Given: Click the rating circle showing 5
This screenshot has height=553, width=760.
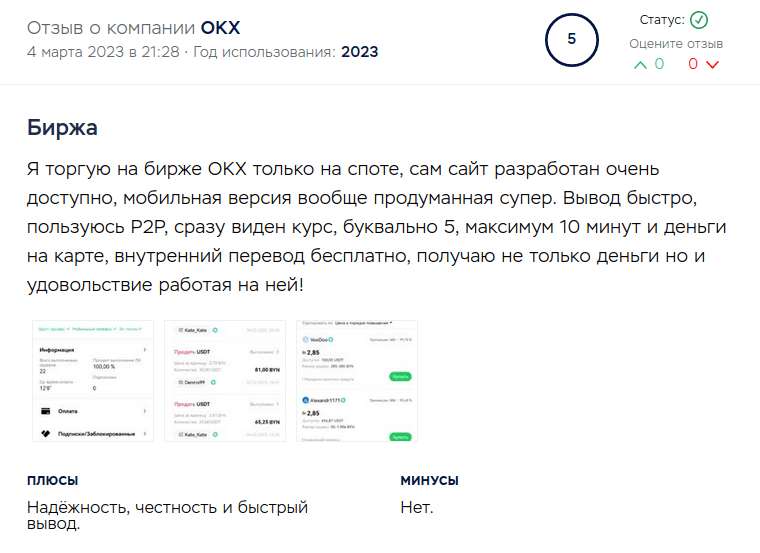Looking at the screenshot, I should 571,40.
